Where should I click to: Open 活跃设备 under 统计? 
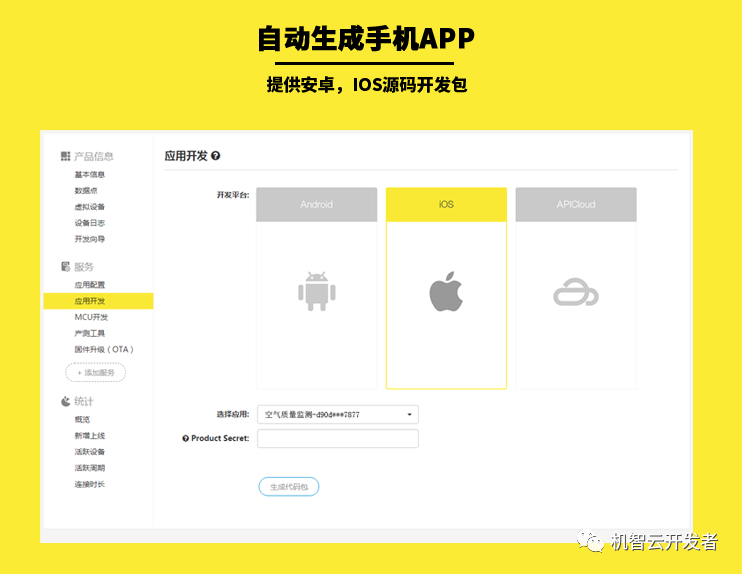click(89, 452)
